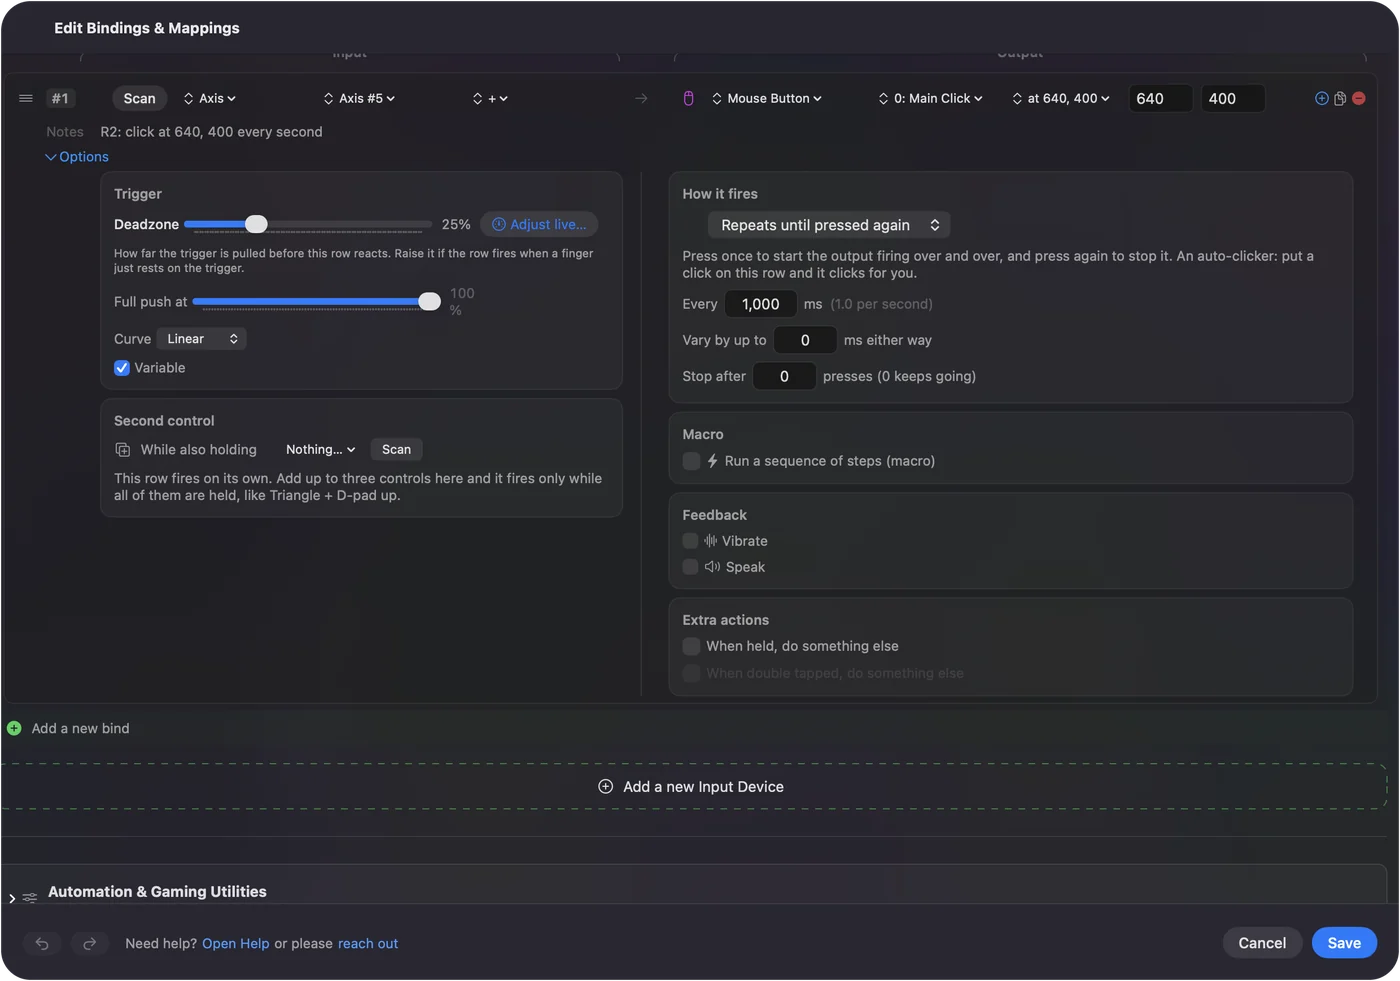Click the #1 bind number badge
The width and height of the screenshot is (1400, 981).
click(x=60, y=98)
